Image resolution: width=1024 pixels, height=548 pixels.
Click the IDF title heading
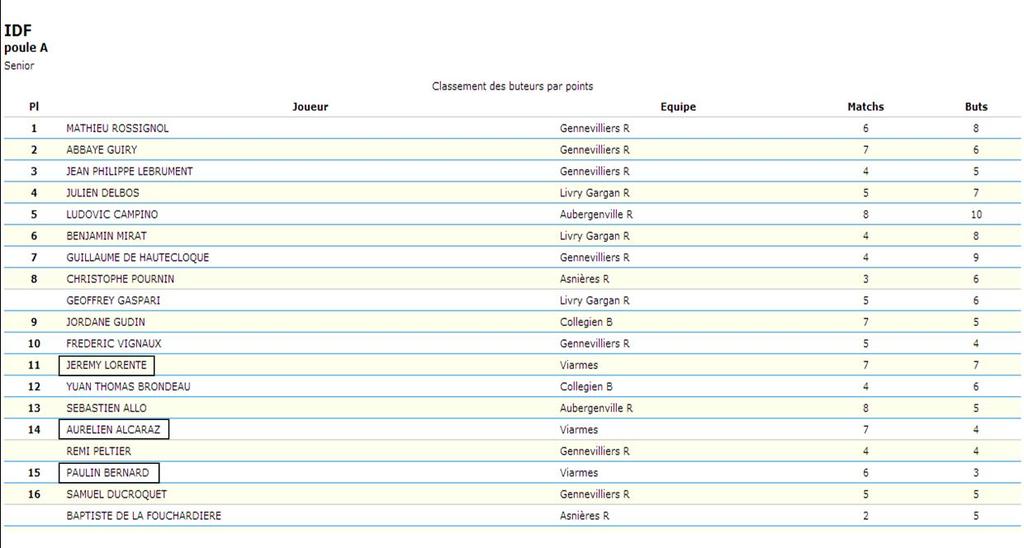tap(18, 31)
